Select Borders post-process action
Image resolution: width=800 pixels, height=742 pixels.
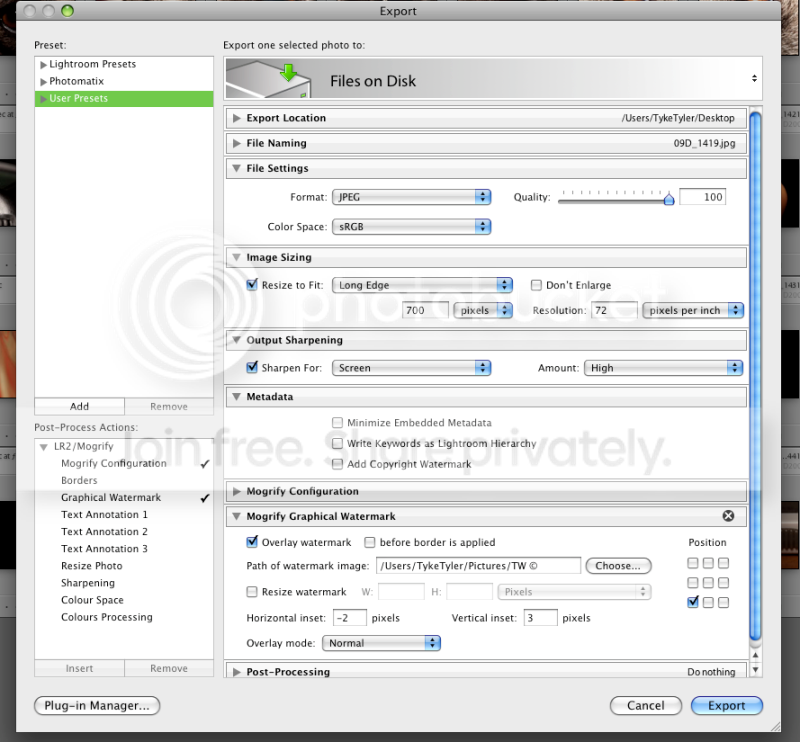(79, 481)
